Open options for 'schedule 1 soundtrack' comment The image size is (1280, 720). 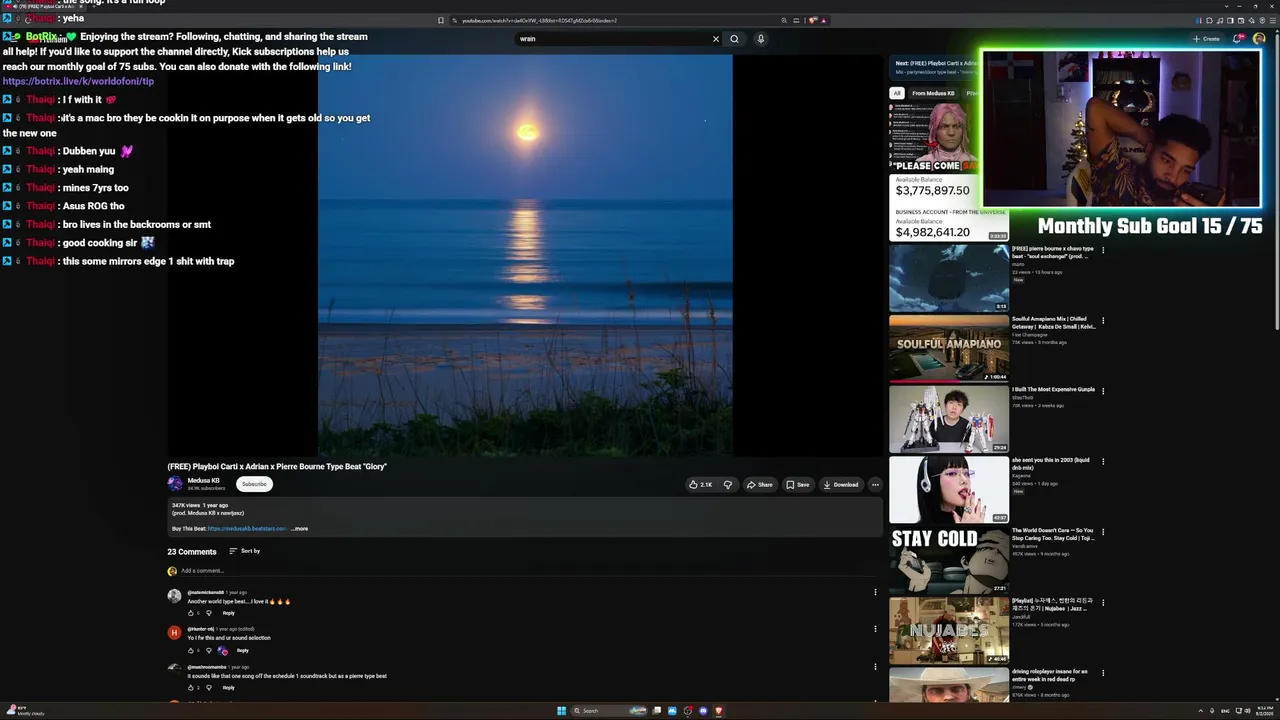875,666
